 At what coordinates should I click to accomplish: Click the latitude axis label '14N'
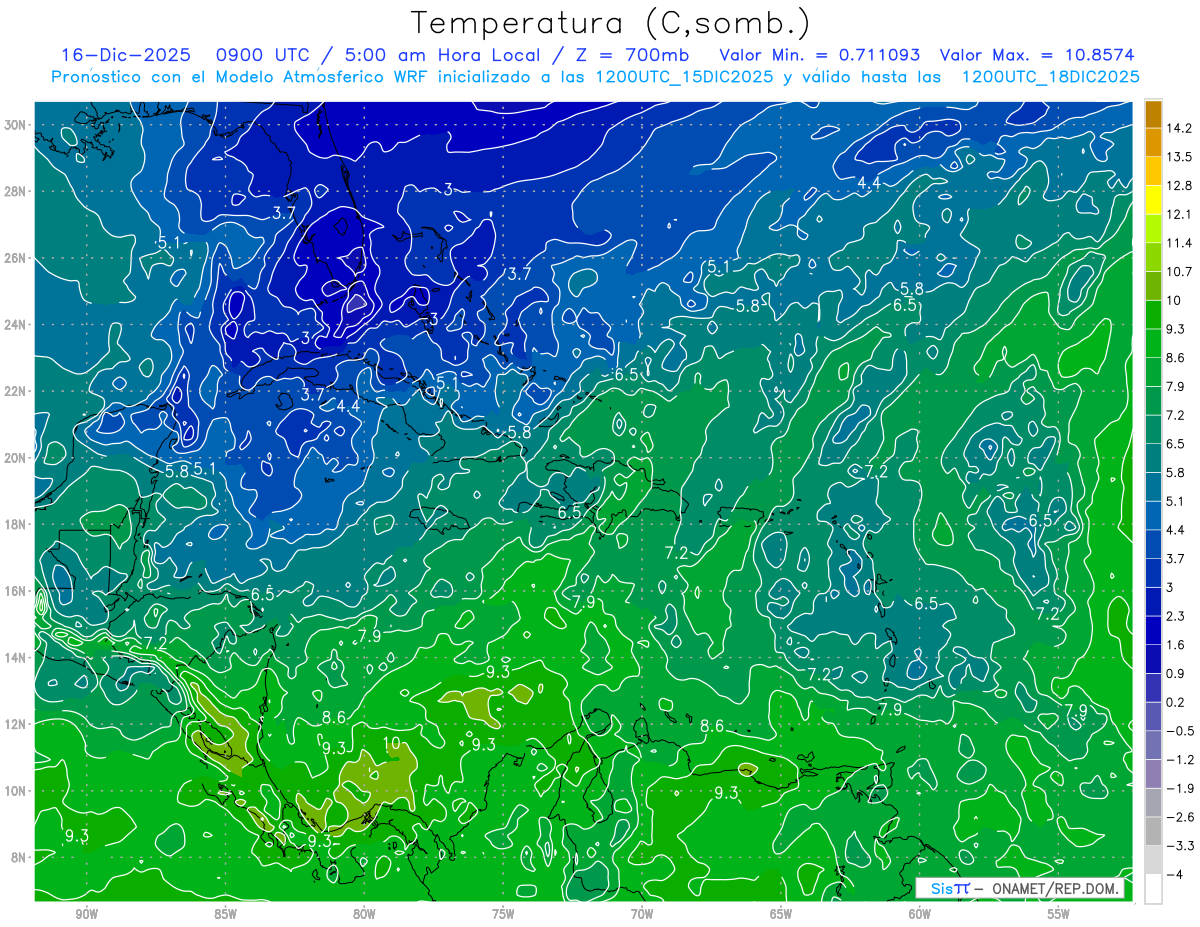tap(14, 657)
